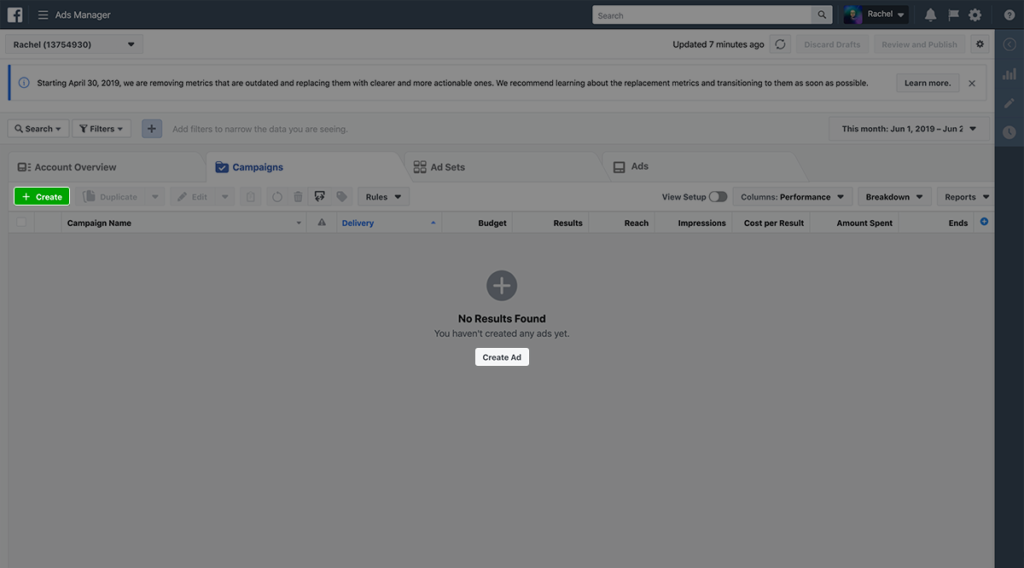Toggle the View Setup switch
The image size is (1024, 568).
[x=718, y=197]
